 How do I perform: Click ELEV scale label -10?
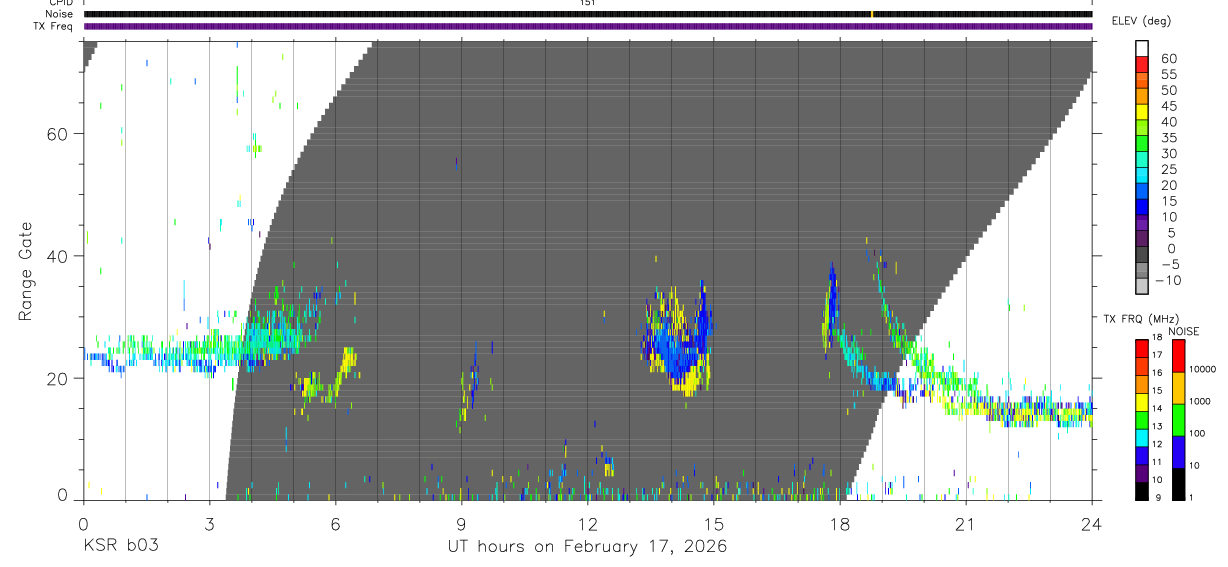click(1166, 281)
